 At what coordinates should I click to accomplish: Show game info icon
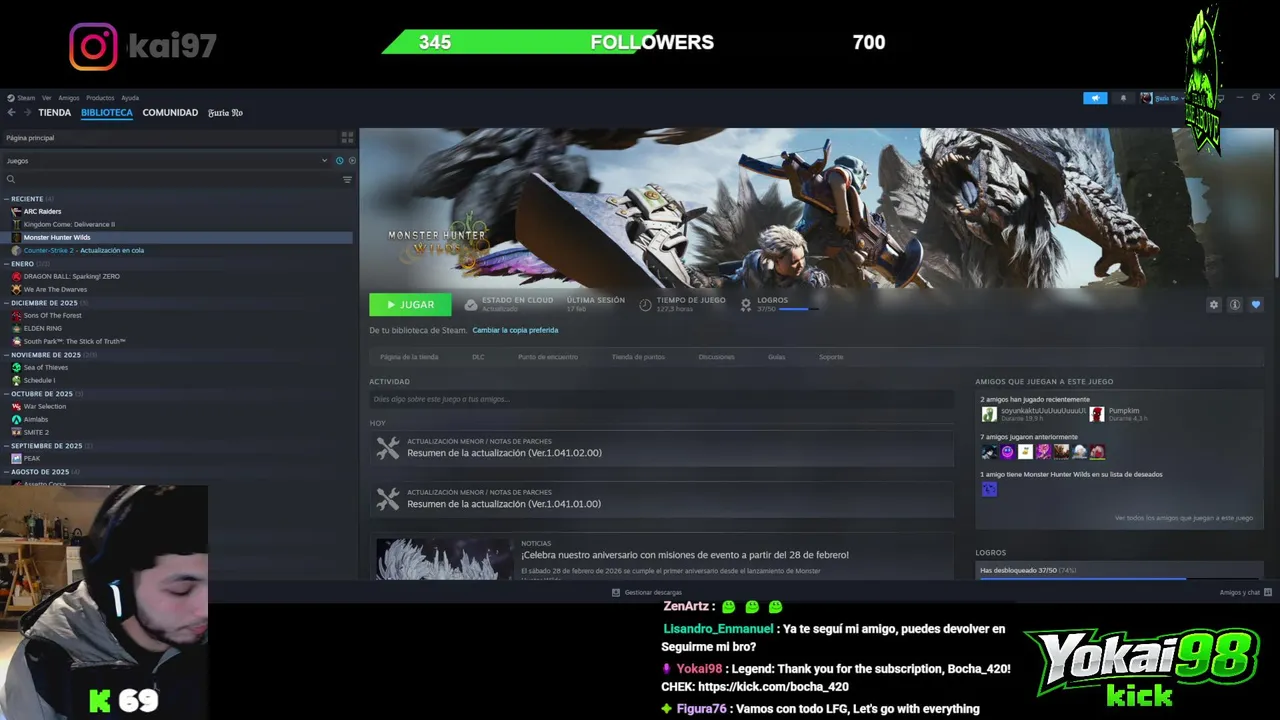click(1235, 305)
